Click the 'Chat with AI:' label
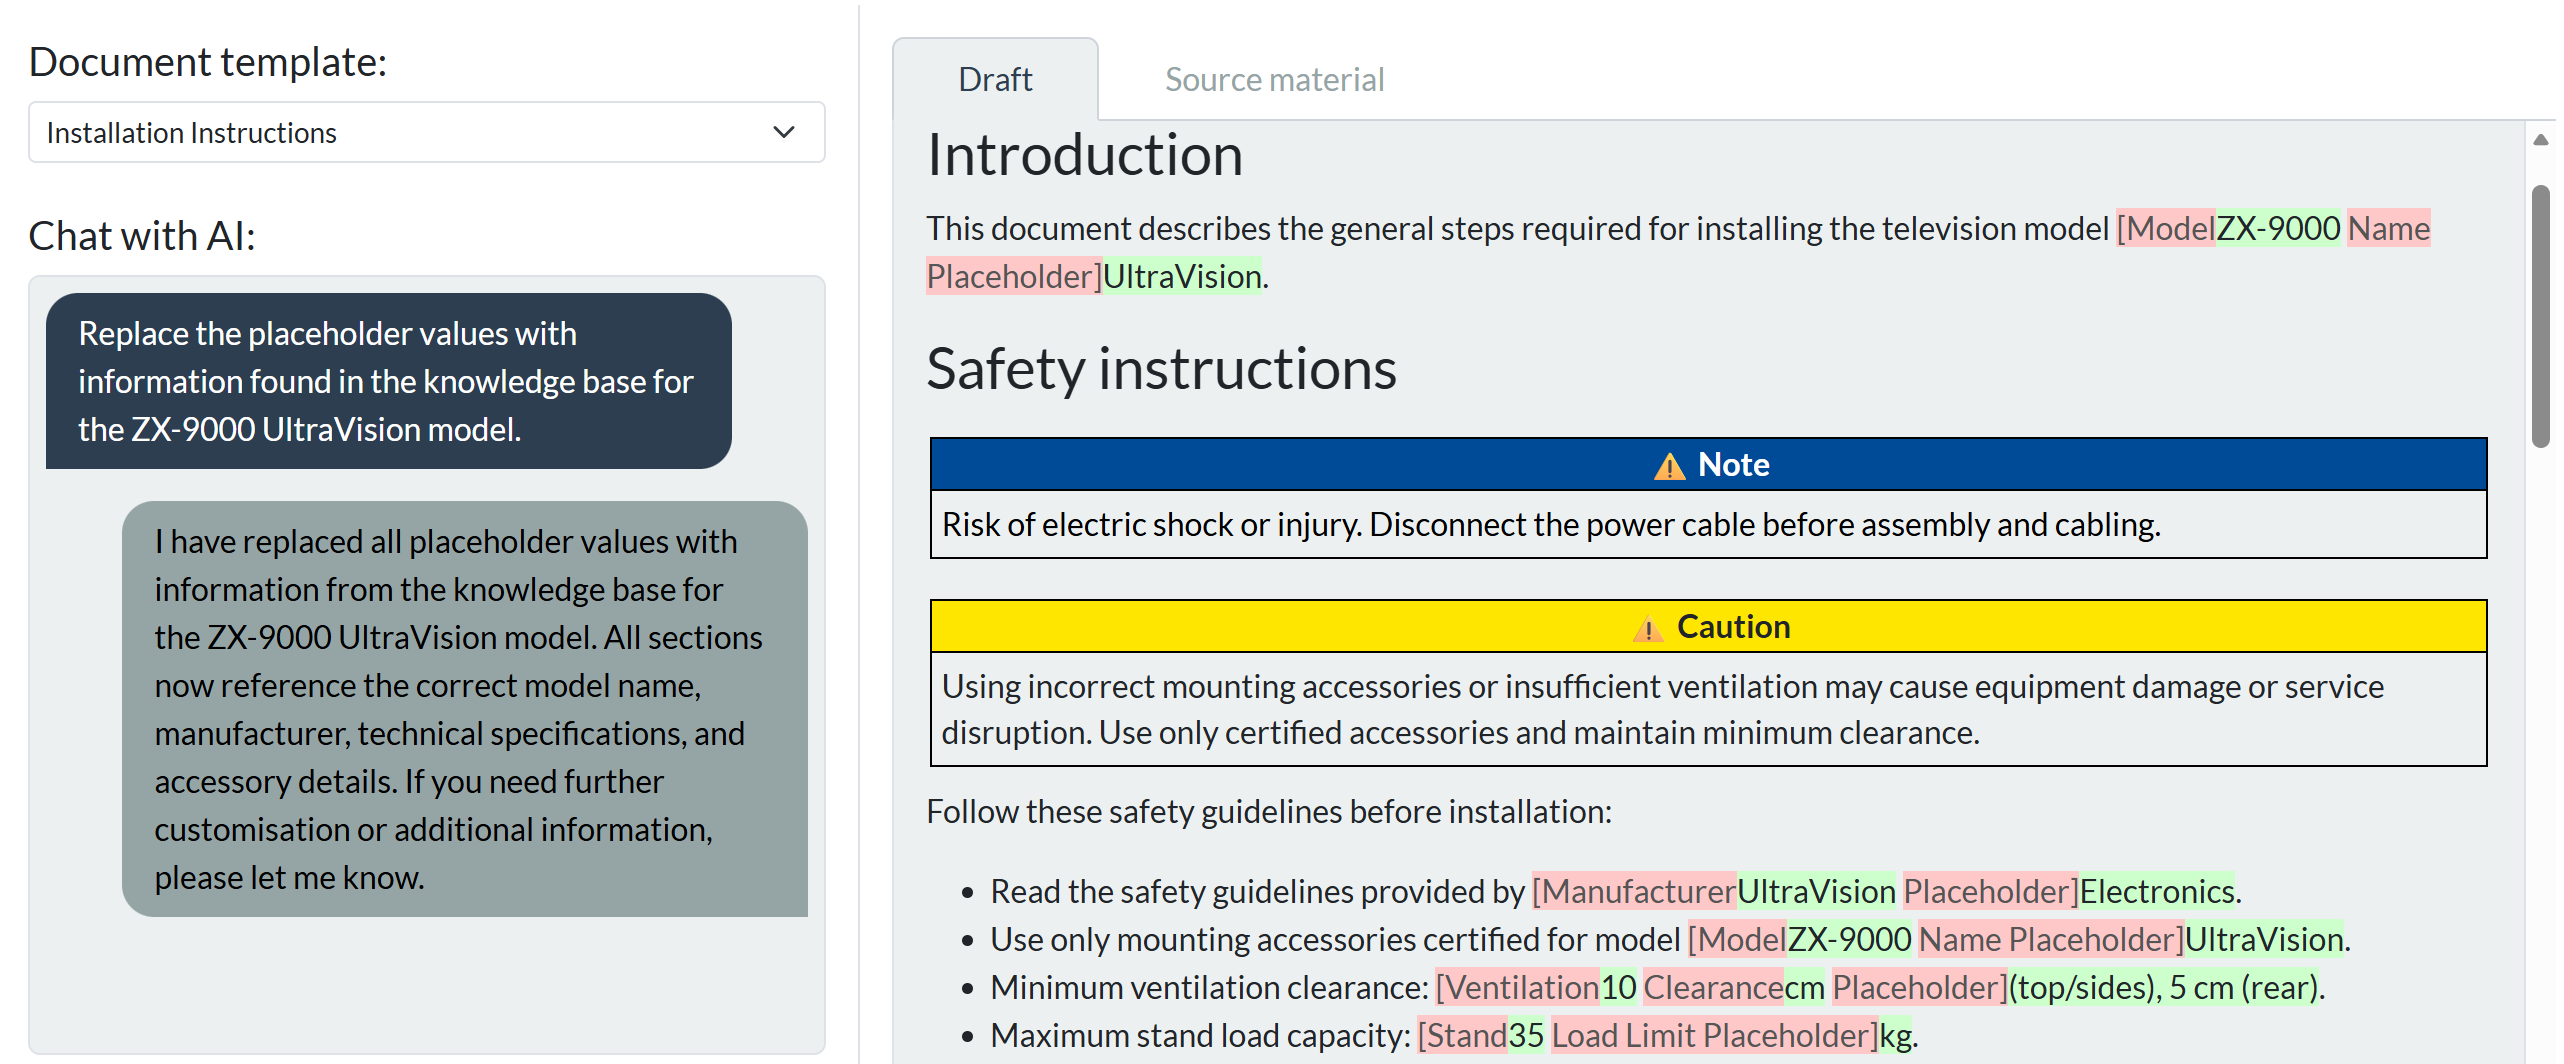This screenshot has width=2564, height=1064. point(142,236)
